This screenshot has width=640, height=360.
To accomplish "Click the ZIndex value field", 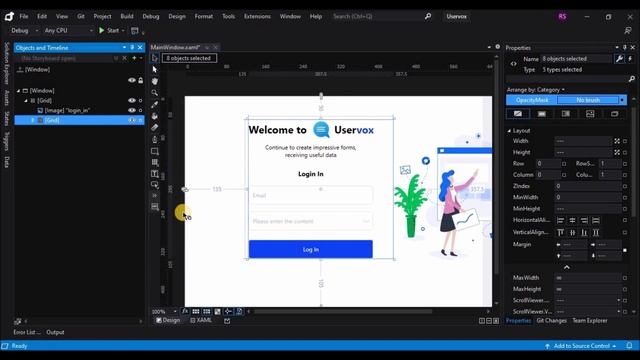I will (x=588, y=186).
